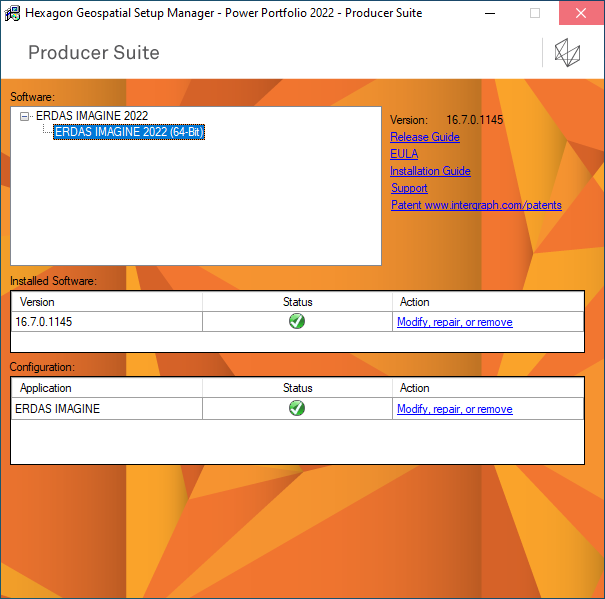Click the Version column header in Installed Software

click(x=107, y=302)
